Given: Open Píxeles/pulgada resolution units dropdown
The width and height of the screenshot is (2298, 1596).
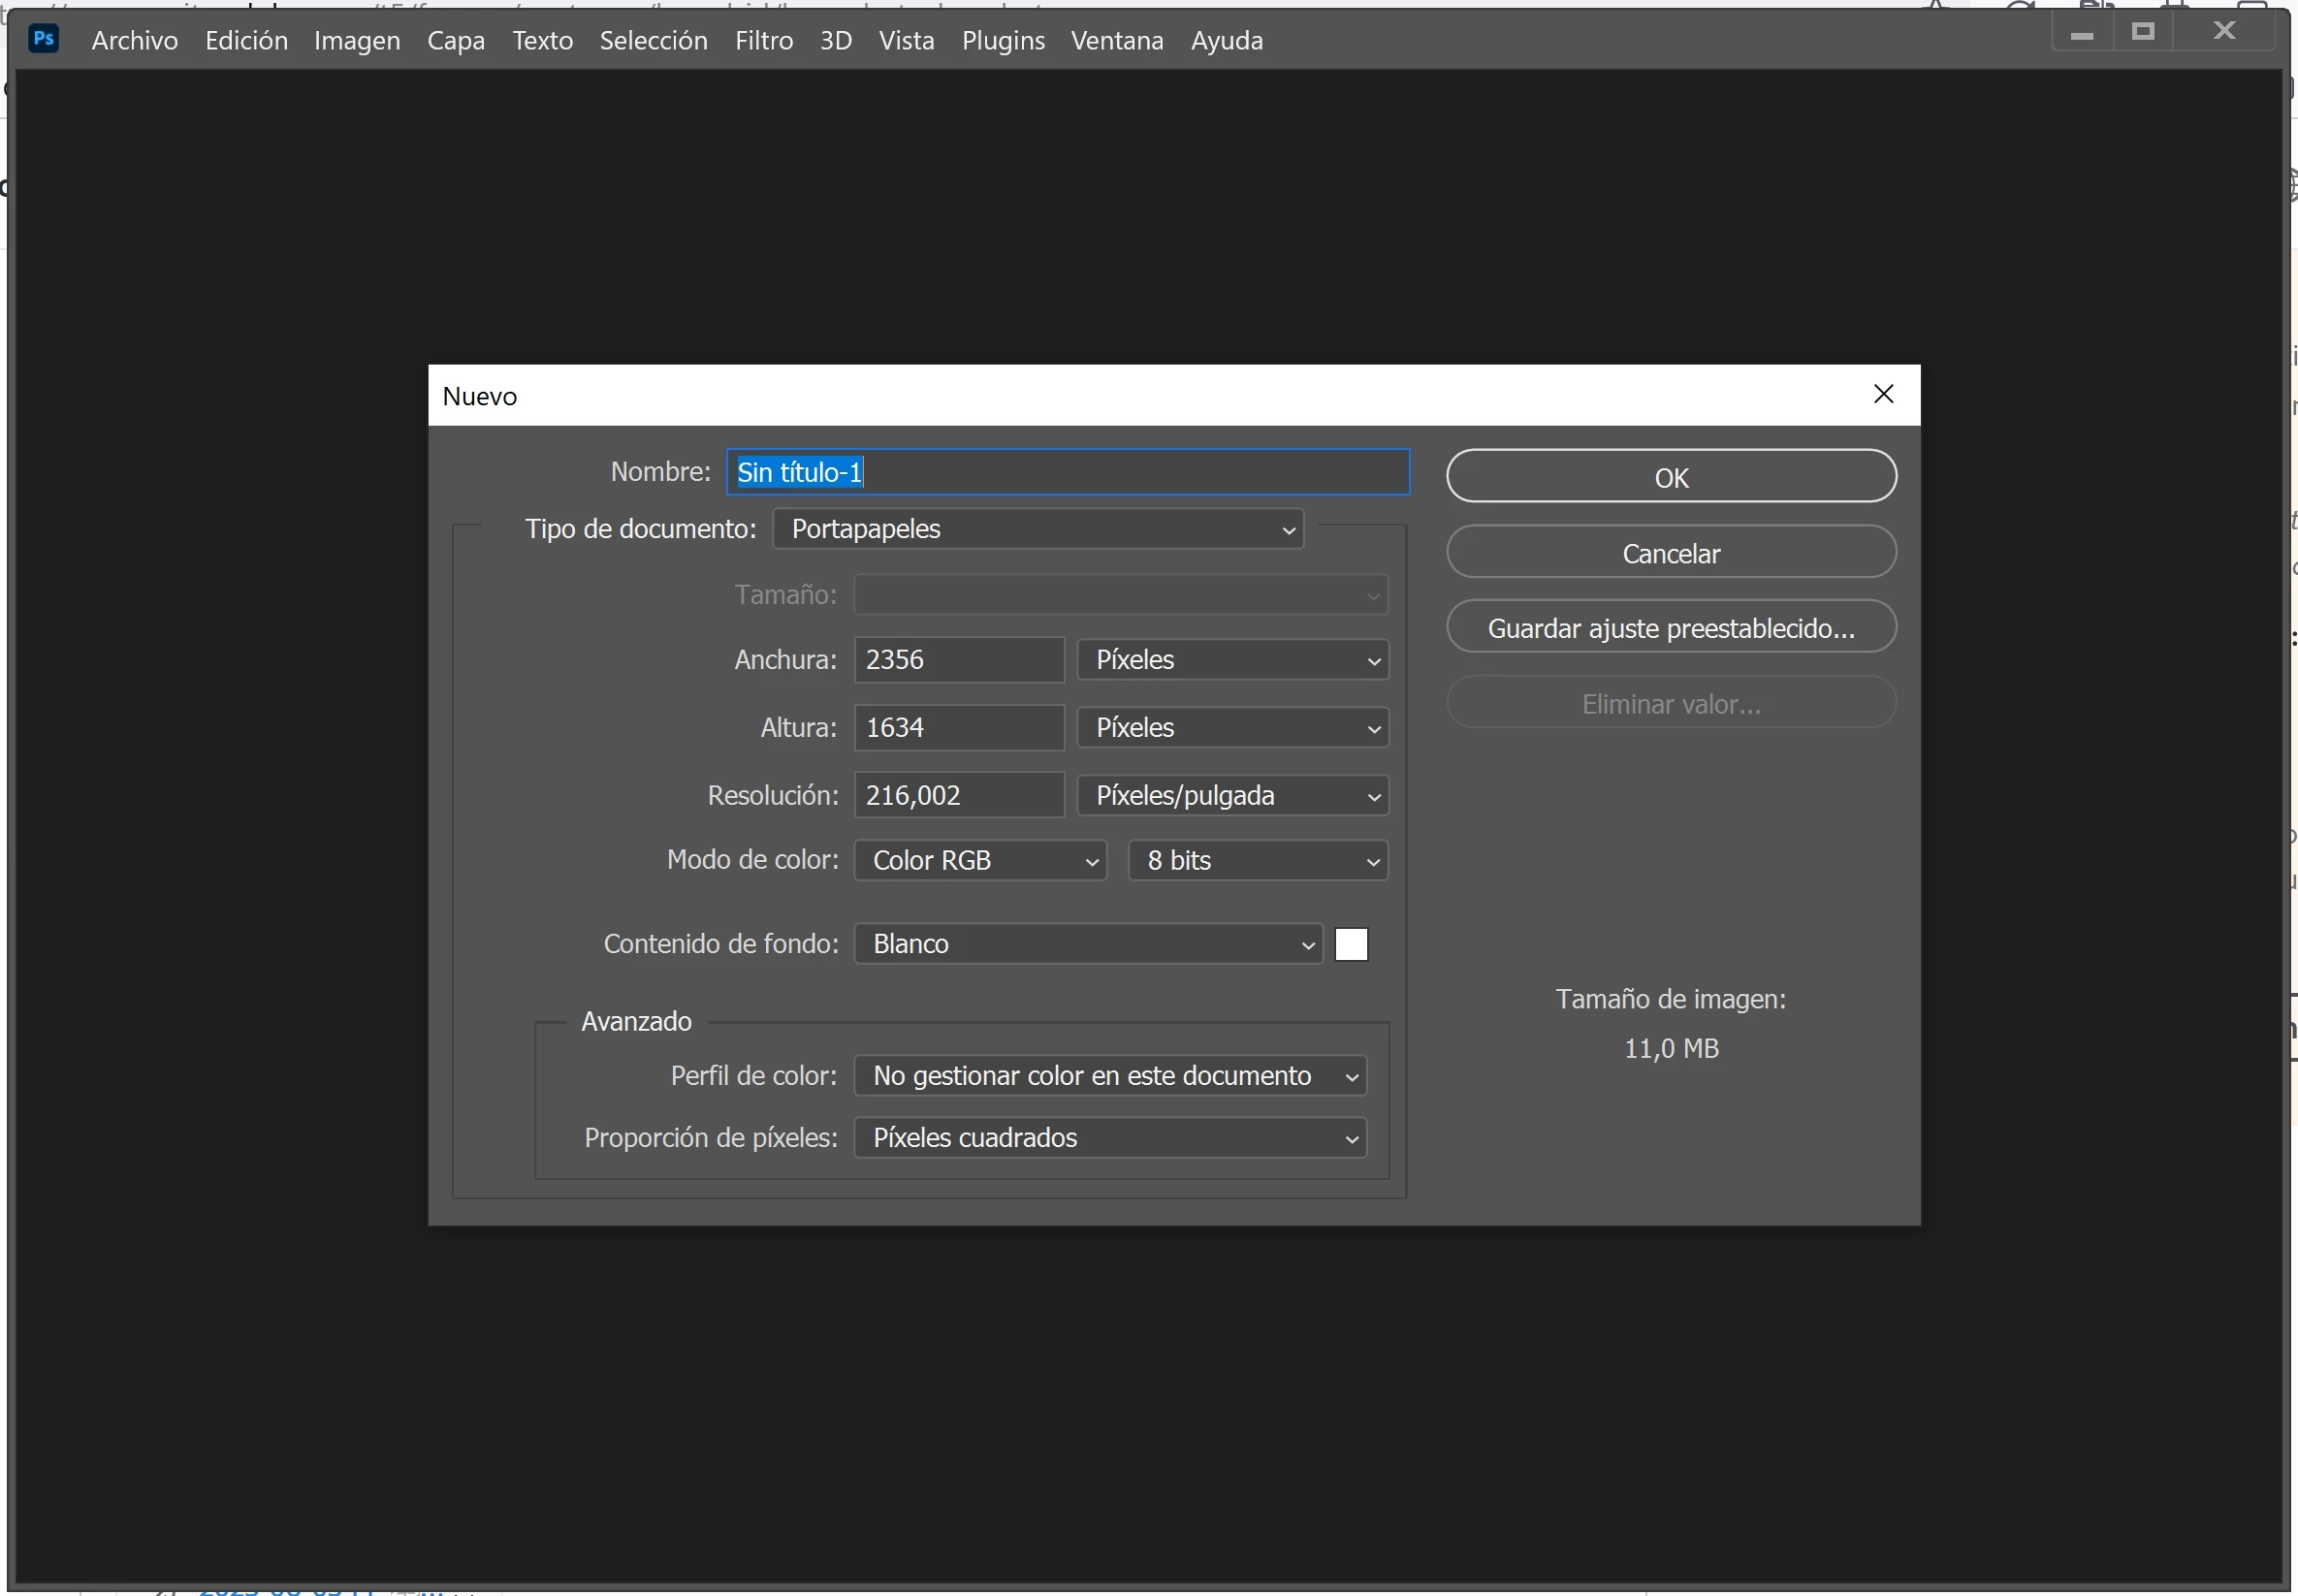Looking at the screenshot, I should (x=1231, y=795).
